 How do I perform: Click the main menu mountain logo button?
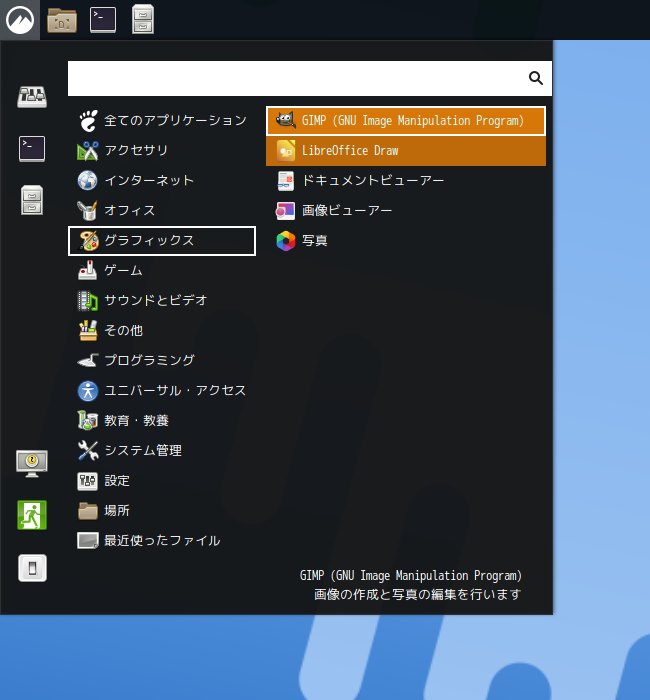point(20,20)
